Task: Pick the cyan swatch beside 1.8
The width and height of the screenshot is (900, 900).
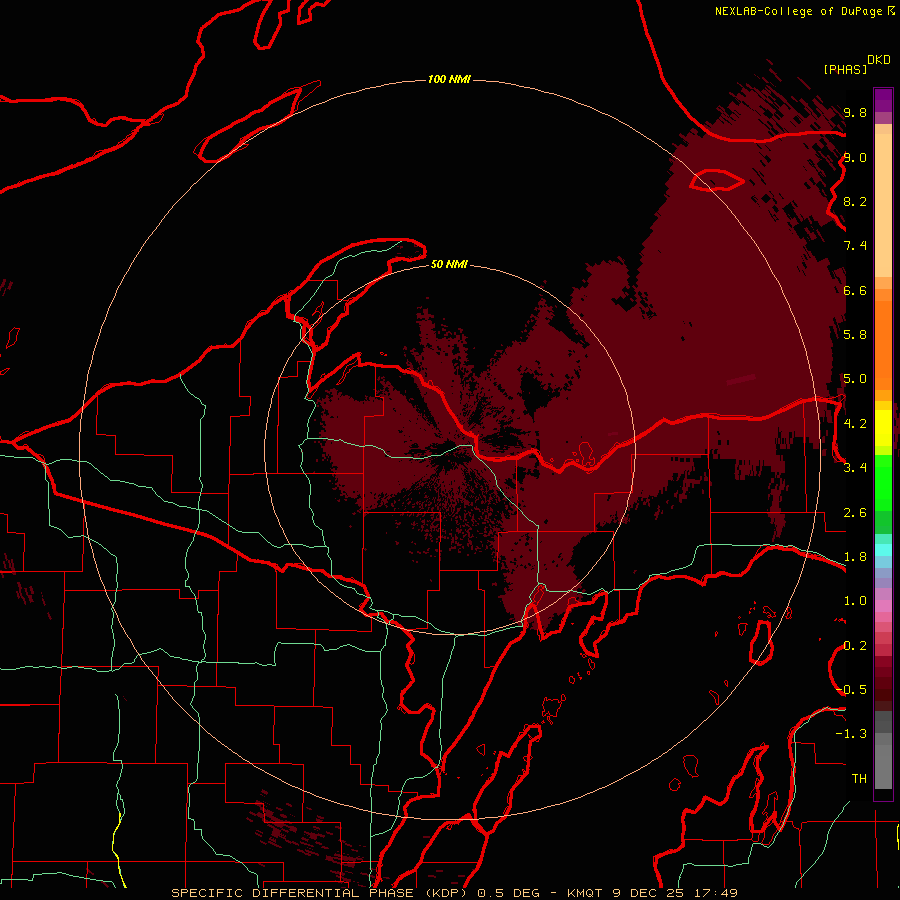Action: (x=883, y=550)
